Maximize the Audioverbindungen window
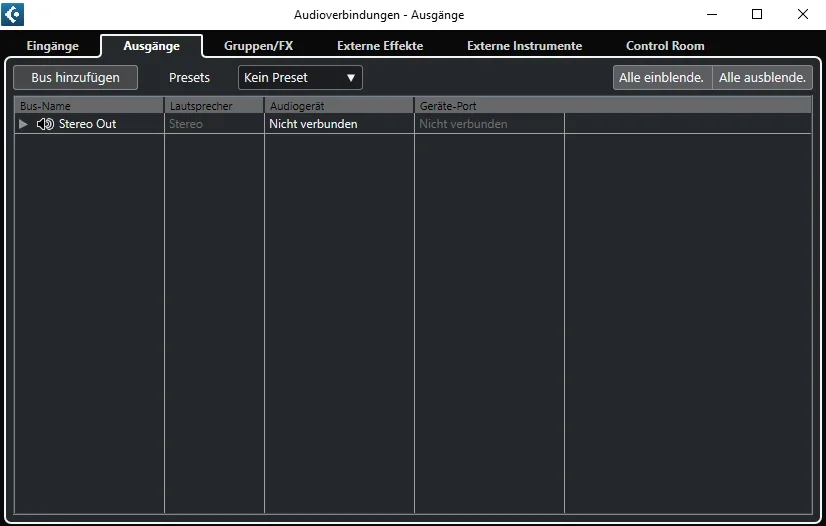The width and height of the screenshot is (826, 526). click(x=757, y=14)
